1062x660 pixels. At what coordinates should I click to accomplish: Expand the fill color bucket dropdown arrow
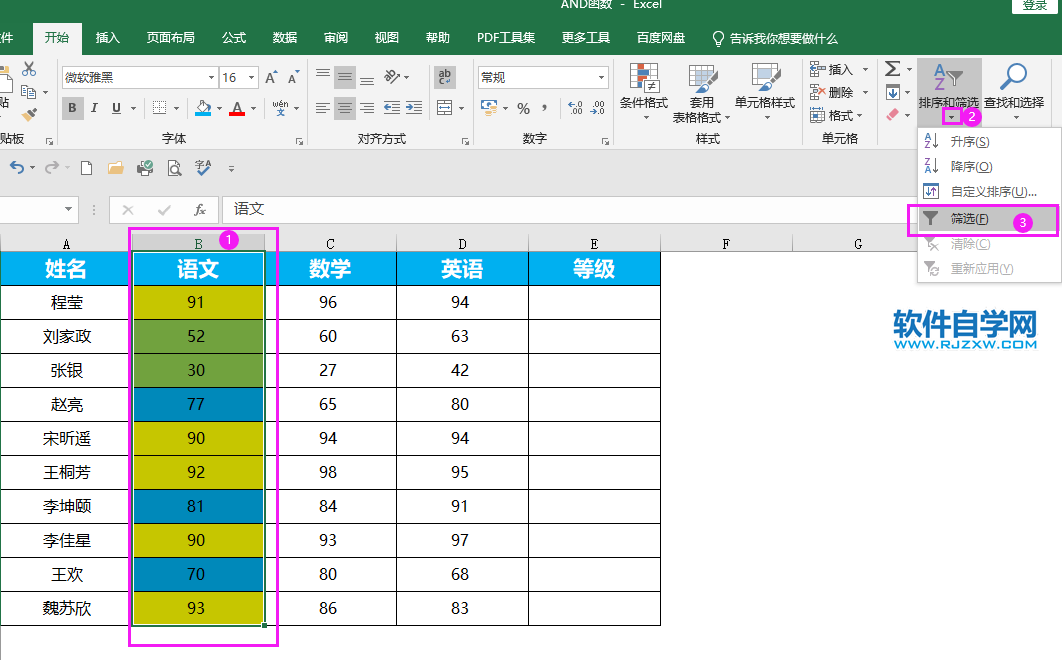217,108
